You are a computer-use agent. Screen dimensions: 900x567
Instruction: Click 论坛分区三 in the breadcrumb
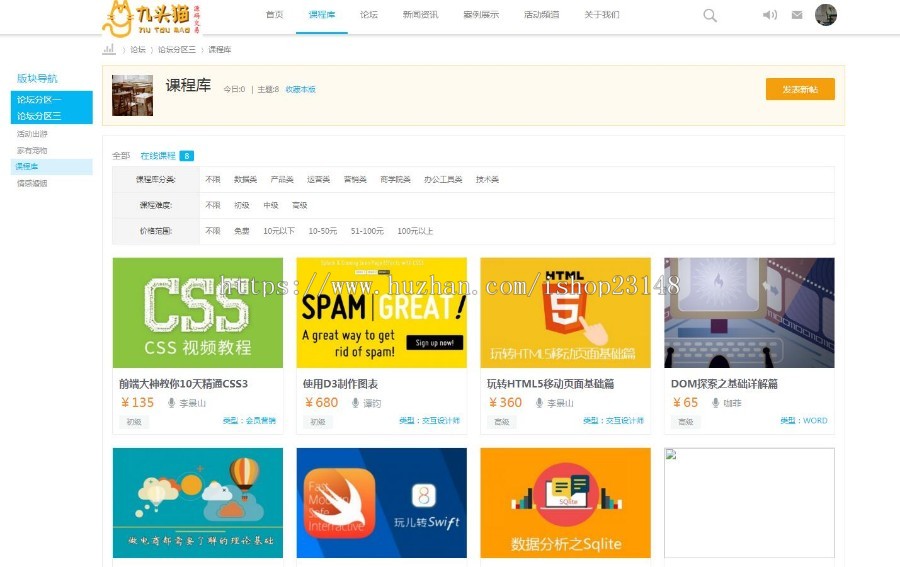coord(177,50)
